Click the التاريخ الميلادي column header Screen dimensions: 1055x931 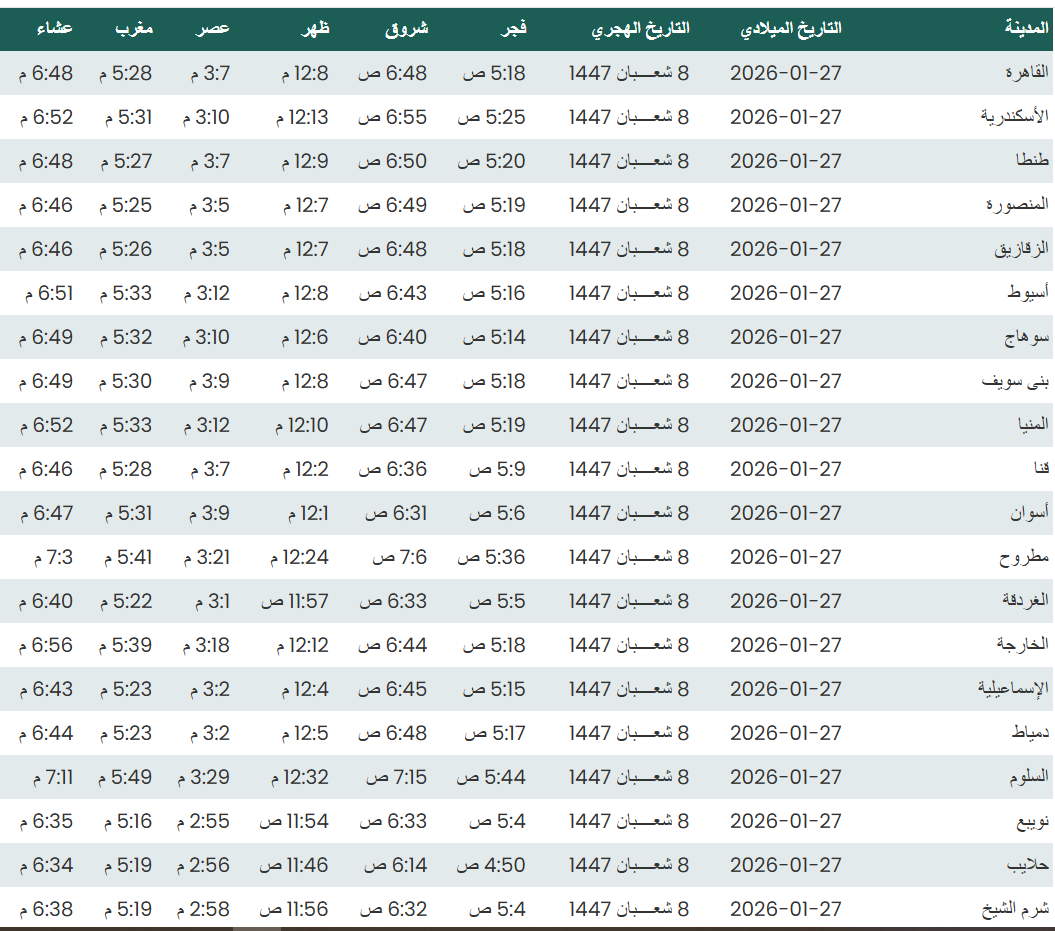[790, 29]
